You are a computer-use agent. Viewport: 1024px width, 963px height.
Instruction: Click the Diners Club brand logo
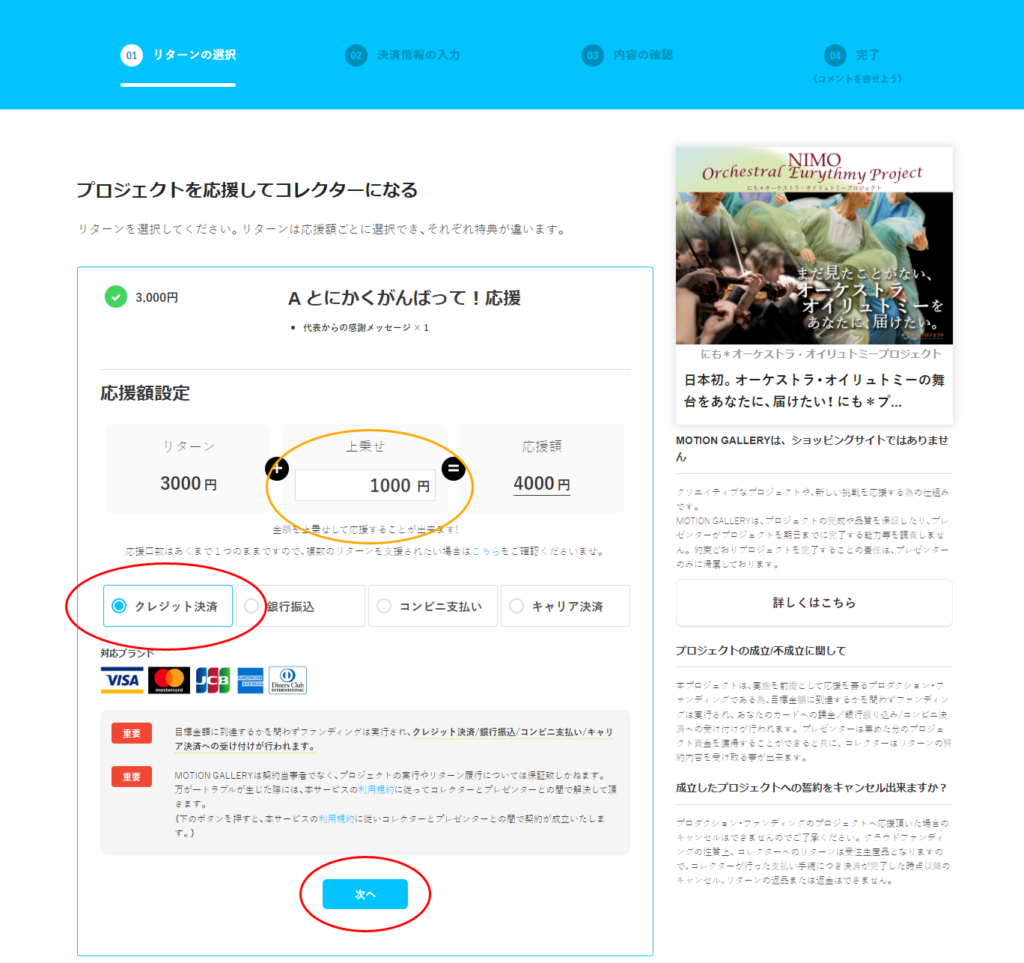[x=288, y=680]
